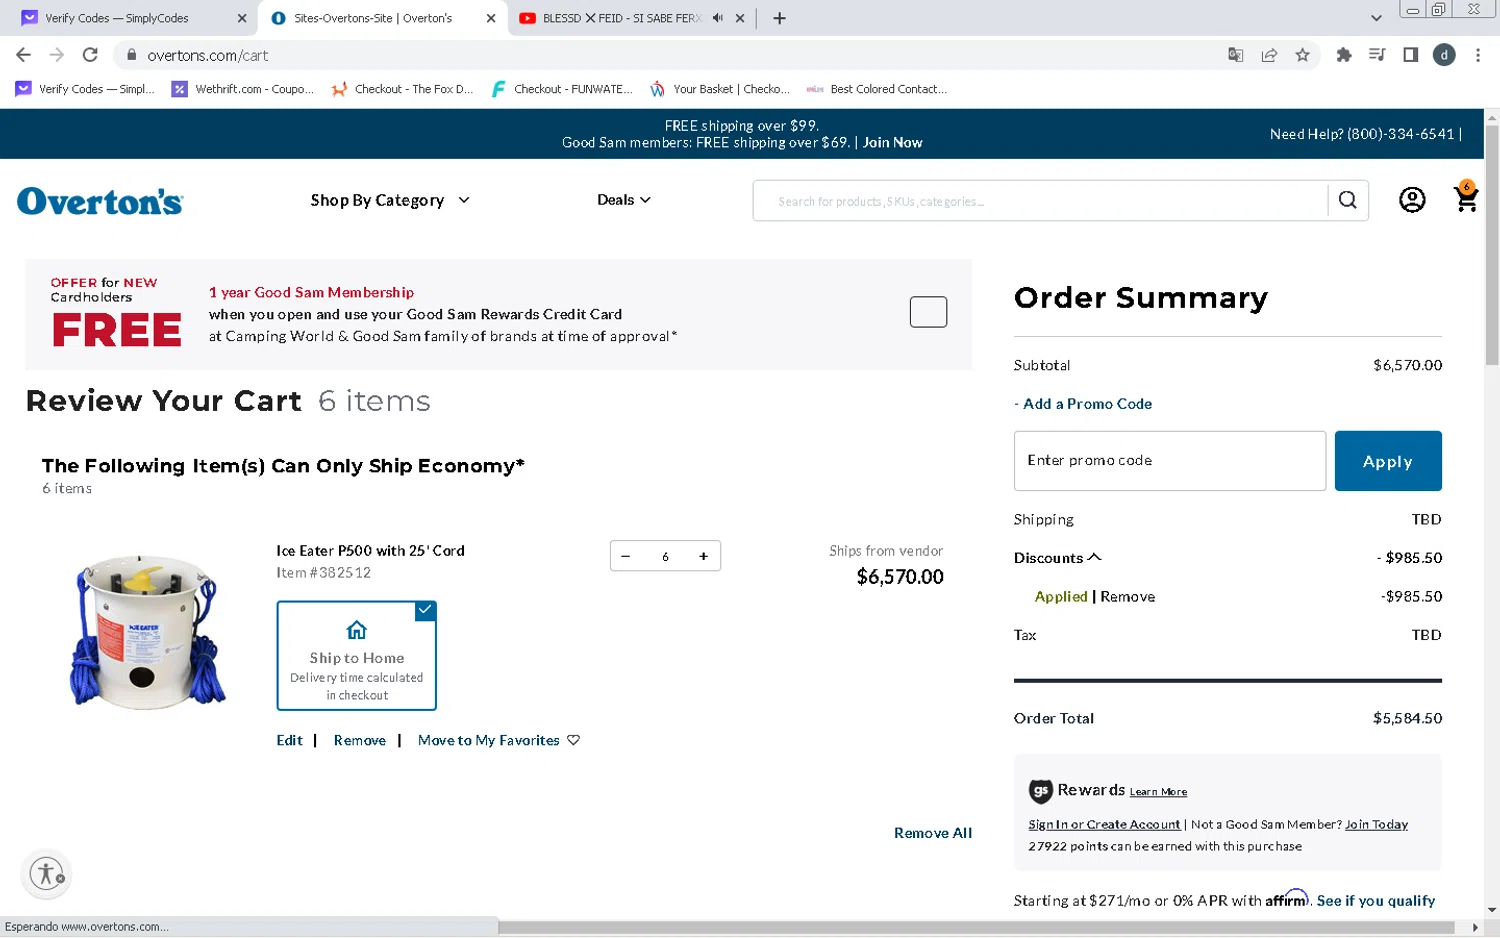
Task: Click See if you qualify Affirm link
Action: tap(1375, 901)
